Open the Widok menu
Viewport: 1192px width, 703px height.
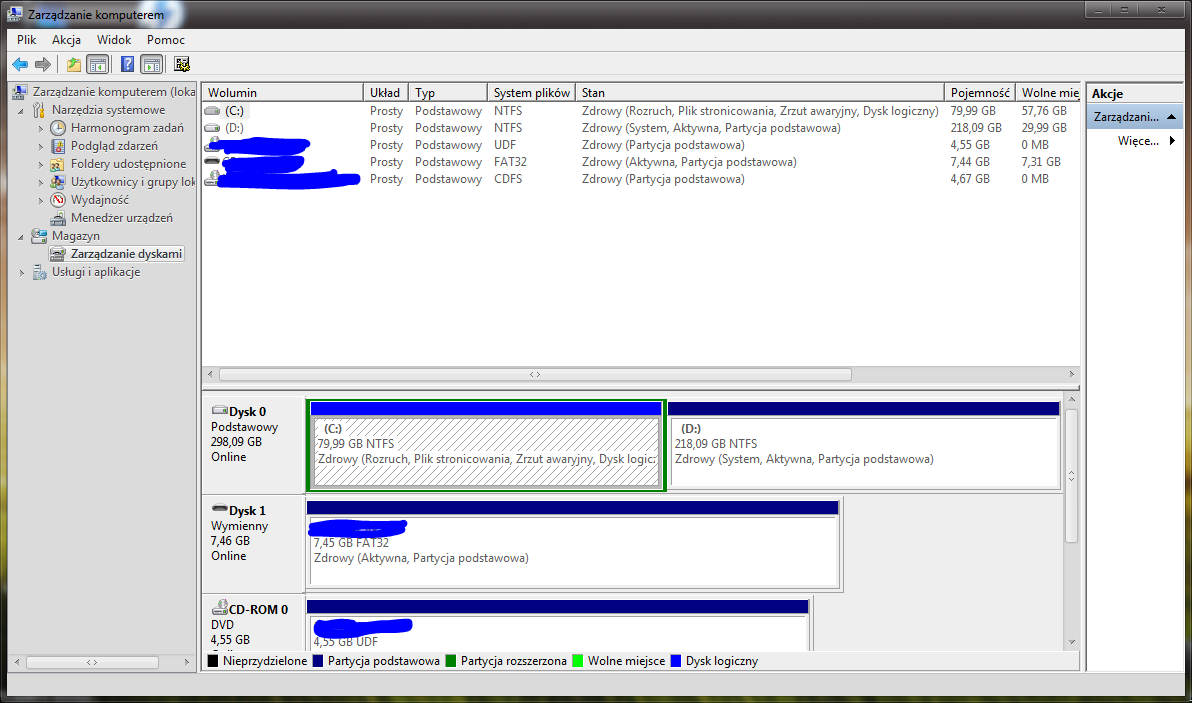(114, 40)
